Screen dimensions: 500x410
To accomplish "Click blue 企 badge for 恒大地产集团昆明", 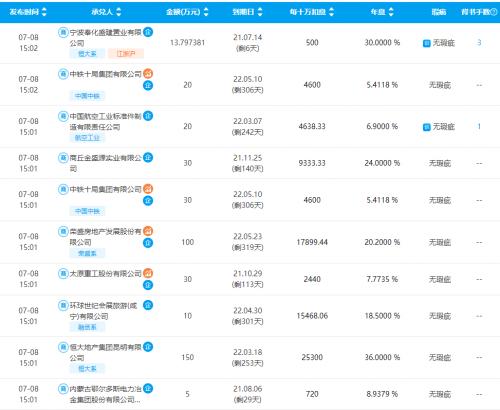I will pyautogui.click(x=148, y=347).
